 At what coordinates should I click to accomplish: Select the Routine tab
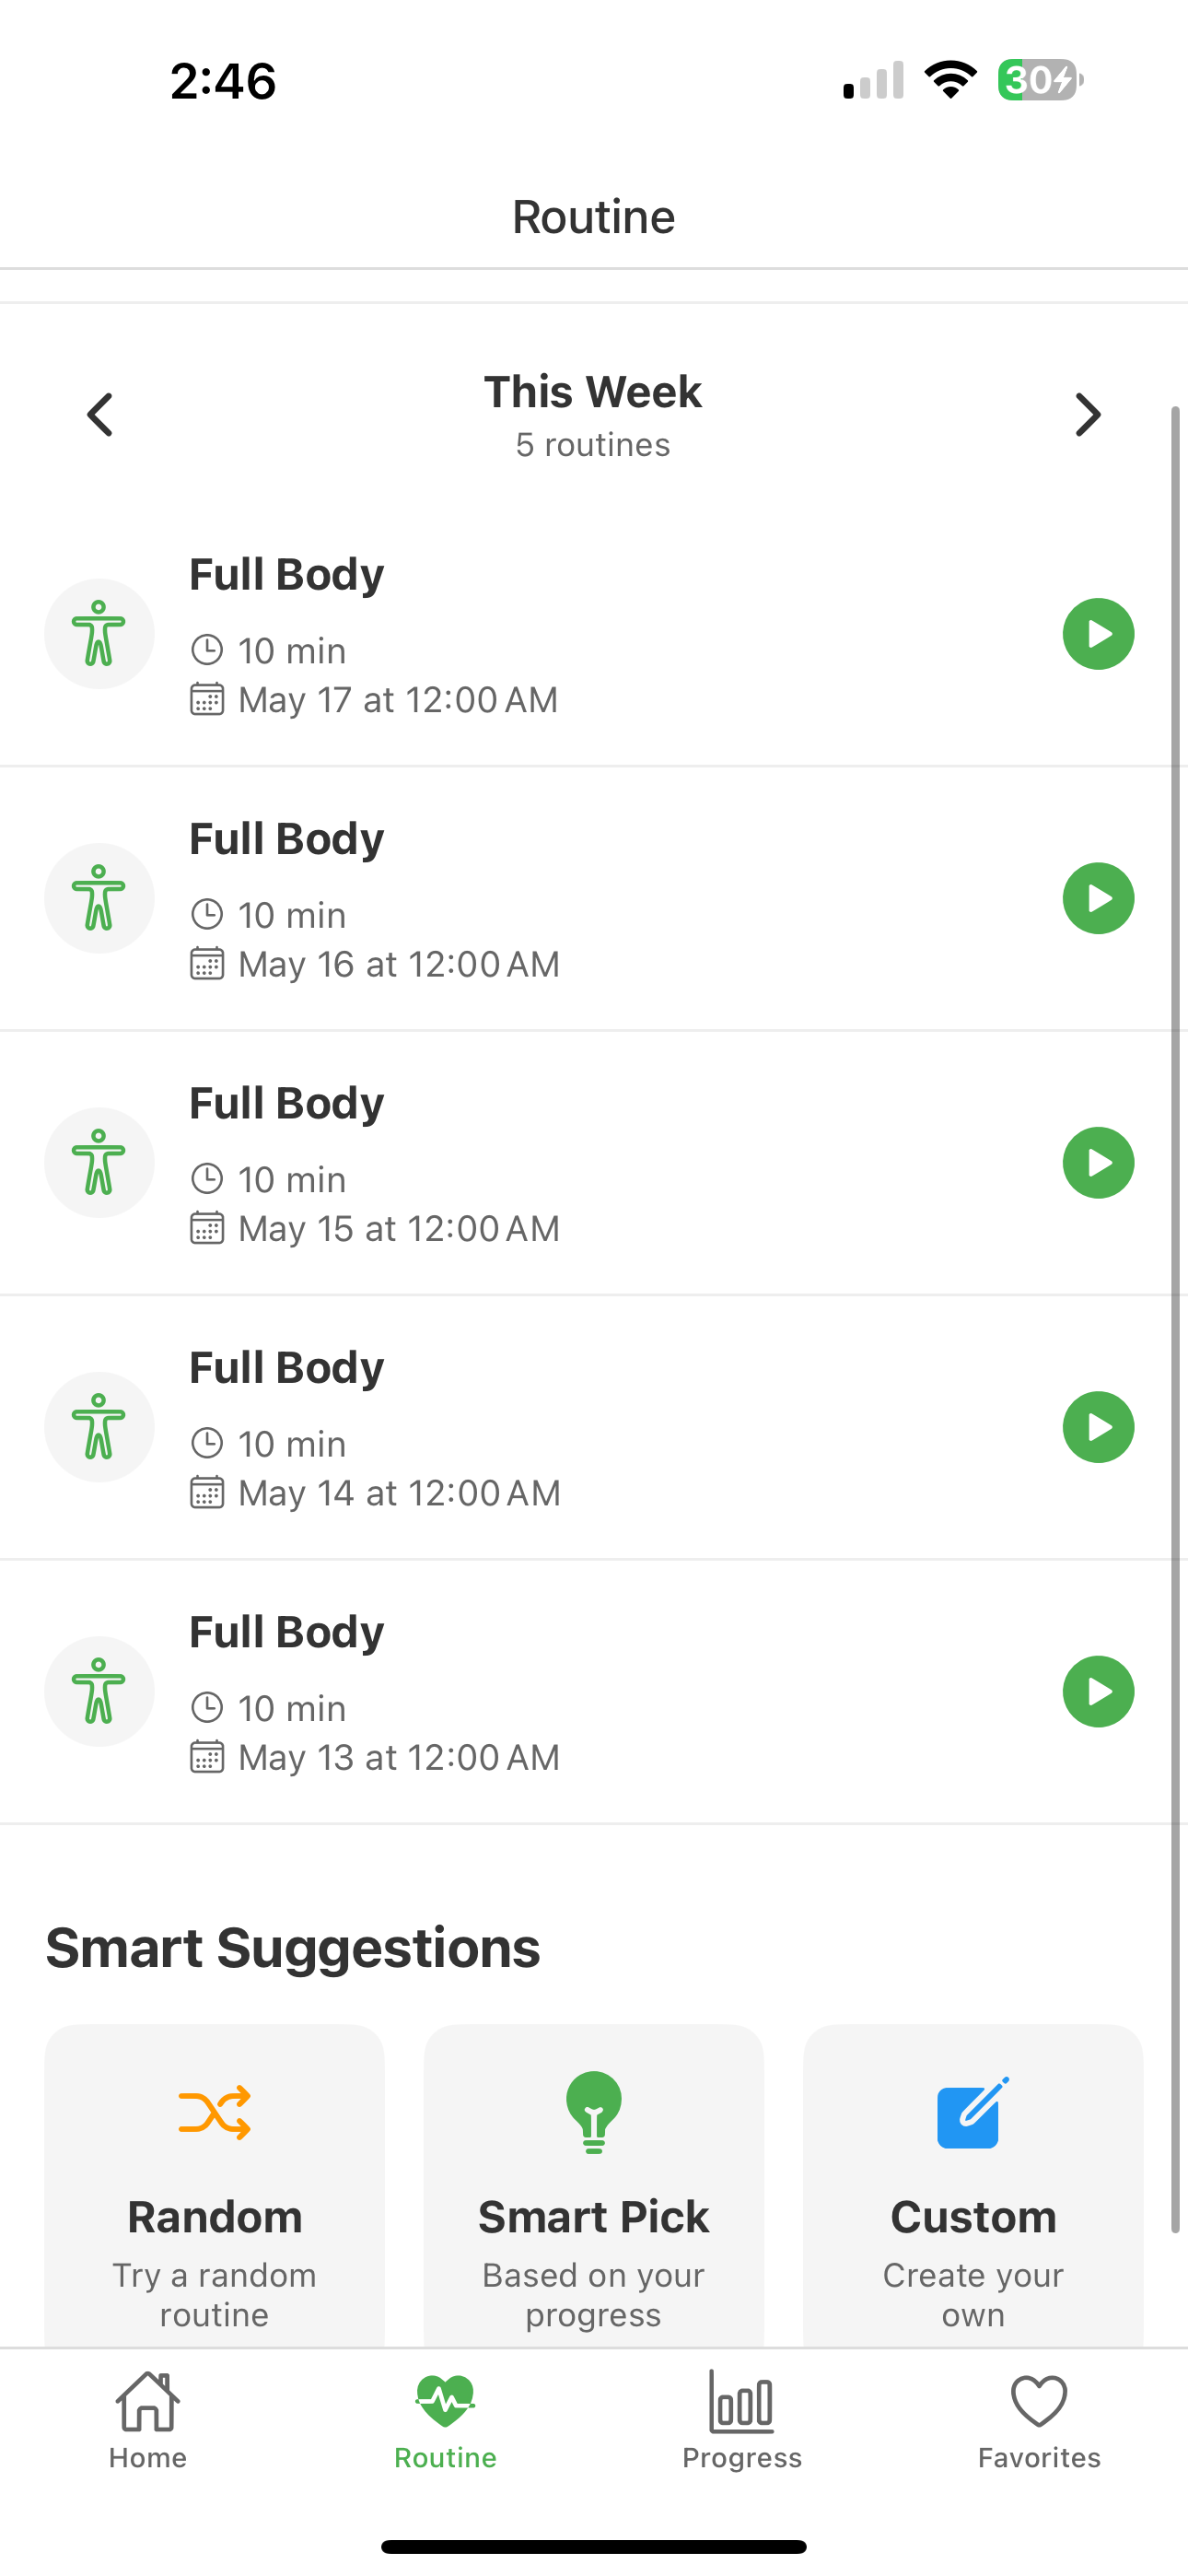(445, 2421)
